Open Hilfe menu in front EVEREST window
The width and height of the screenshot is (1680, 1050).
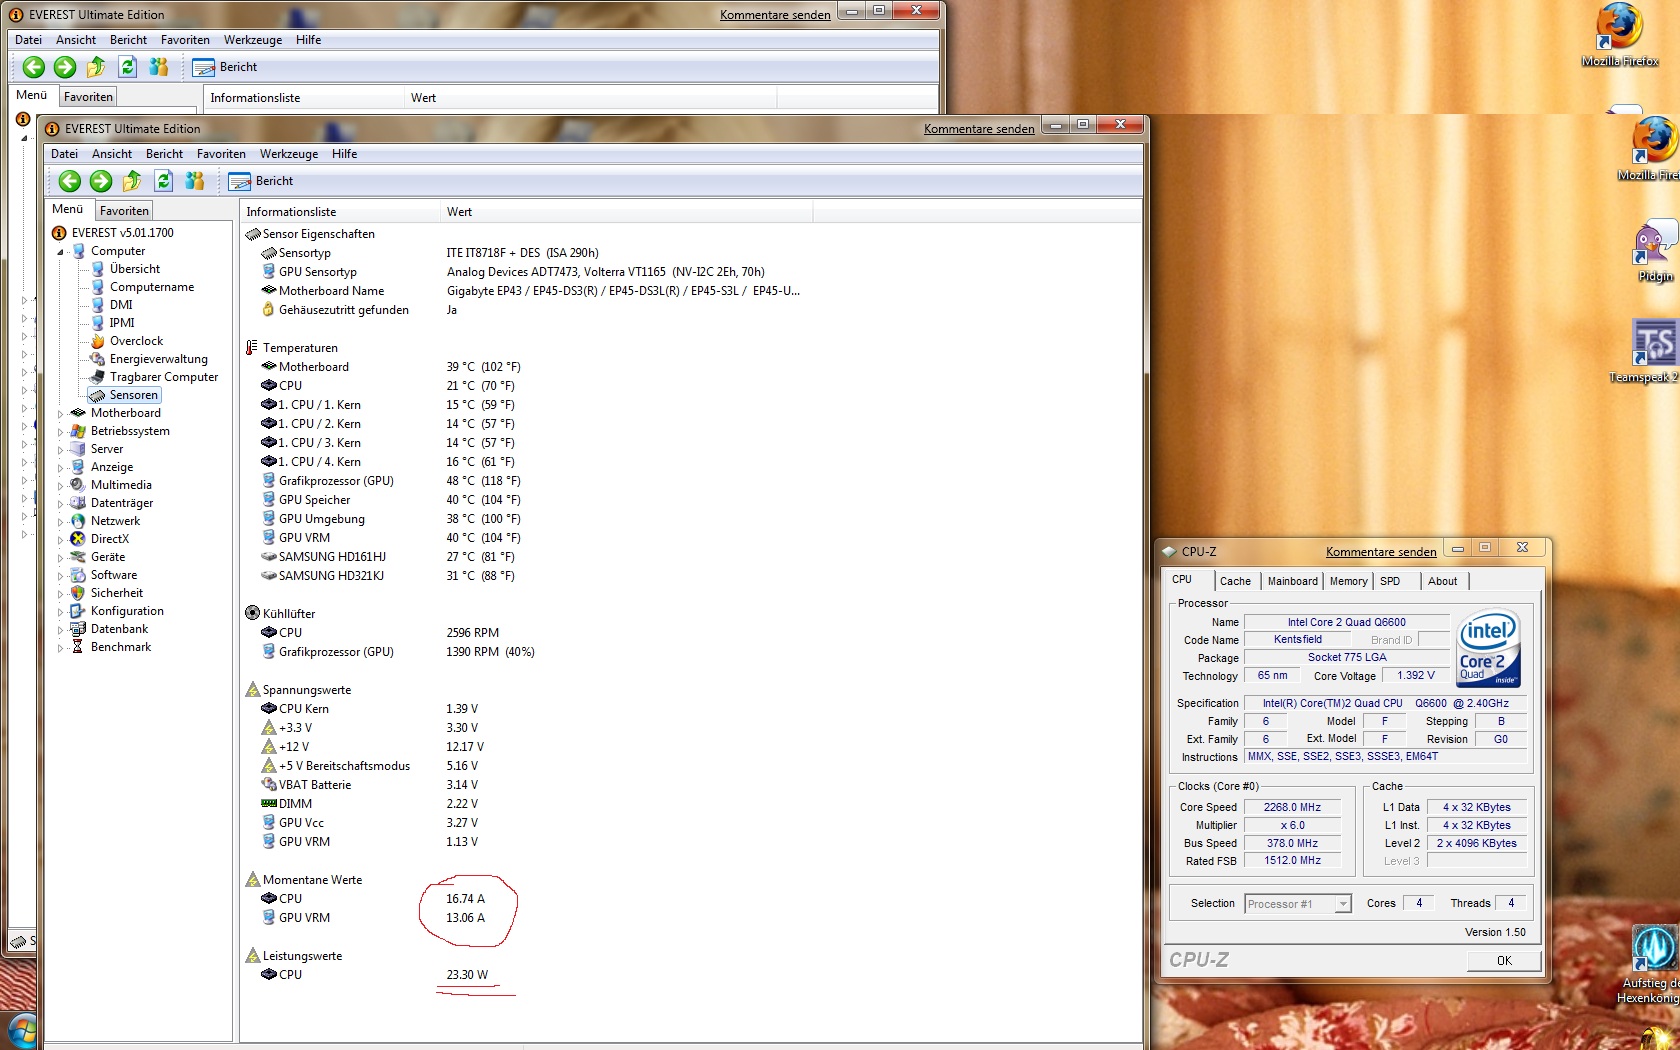click(344, 154)
